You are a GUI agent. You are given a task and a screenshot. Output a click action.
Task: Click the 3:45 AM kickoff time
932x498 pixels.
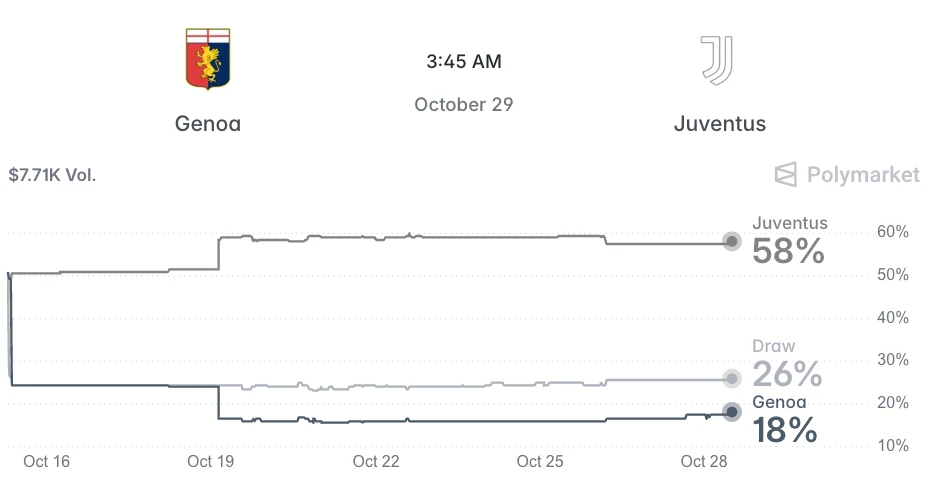tap(464, 61)
